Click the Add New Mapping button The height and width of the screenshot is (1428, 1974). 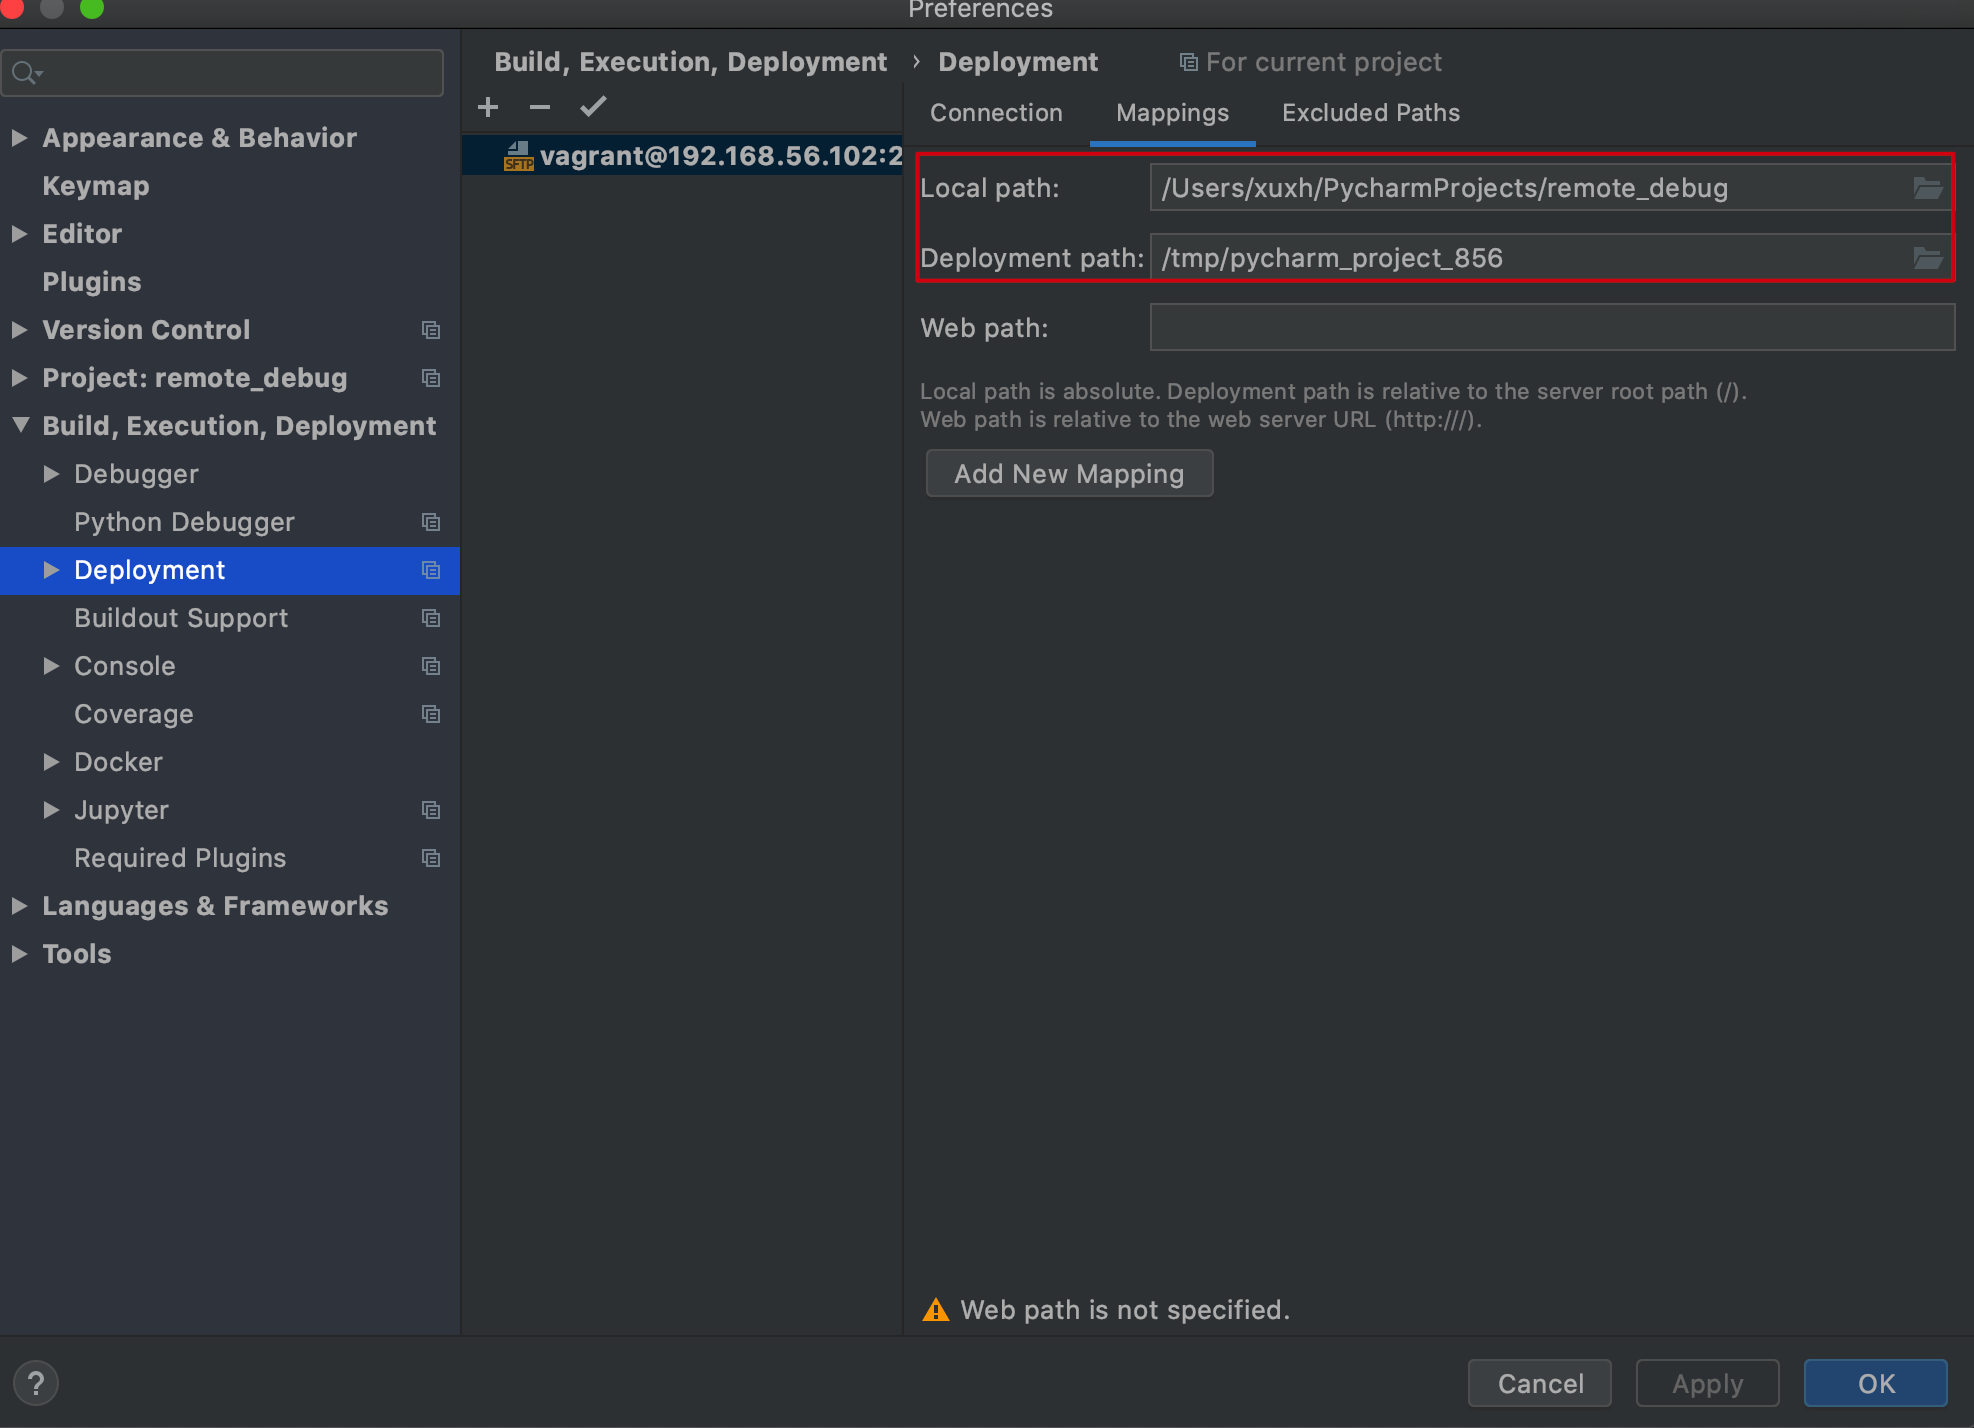[1069, 473]
